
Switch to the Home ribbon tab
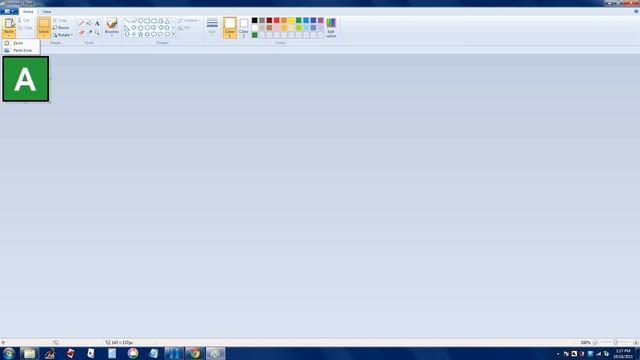click(28, 12)
